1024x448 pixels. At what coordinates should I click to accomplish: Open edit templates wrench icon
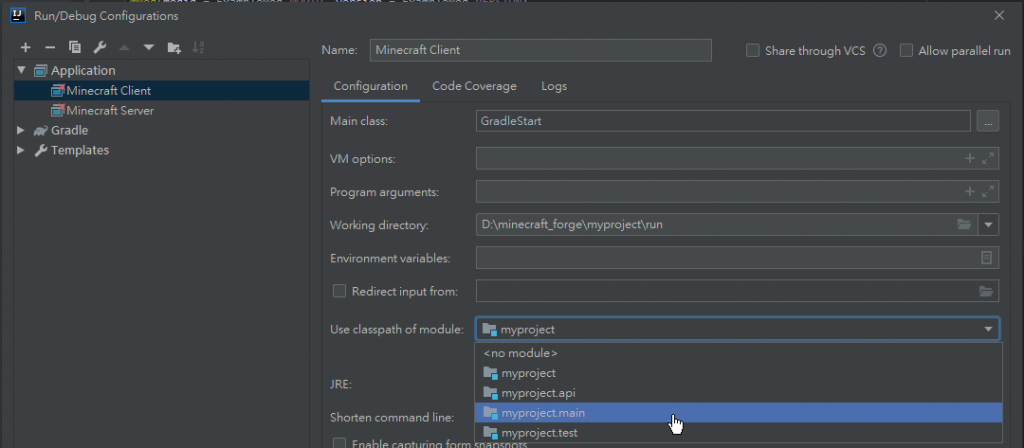tap(99, 47)
